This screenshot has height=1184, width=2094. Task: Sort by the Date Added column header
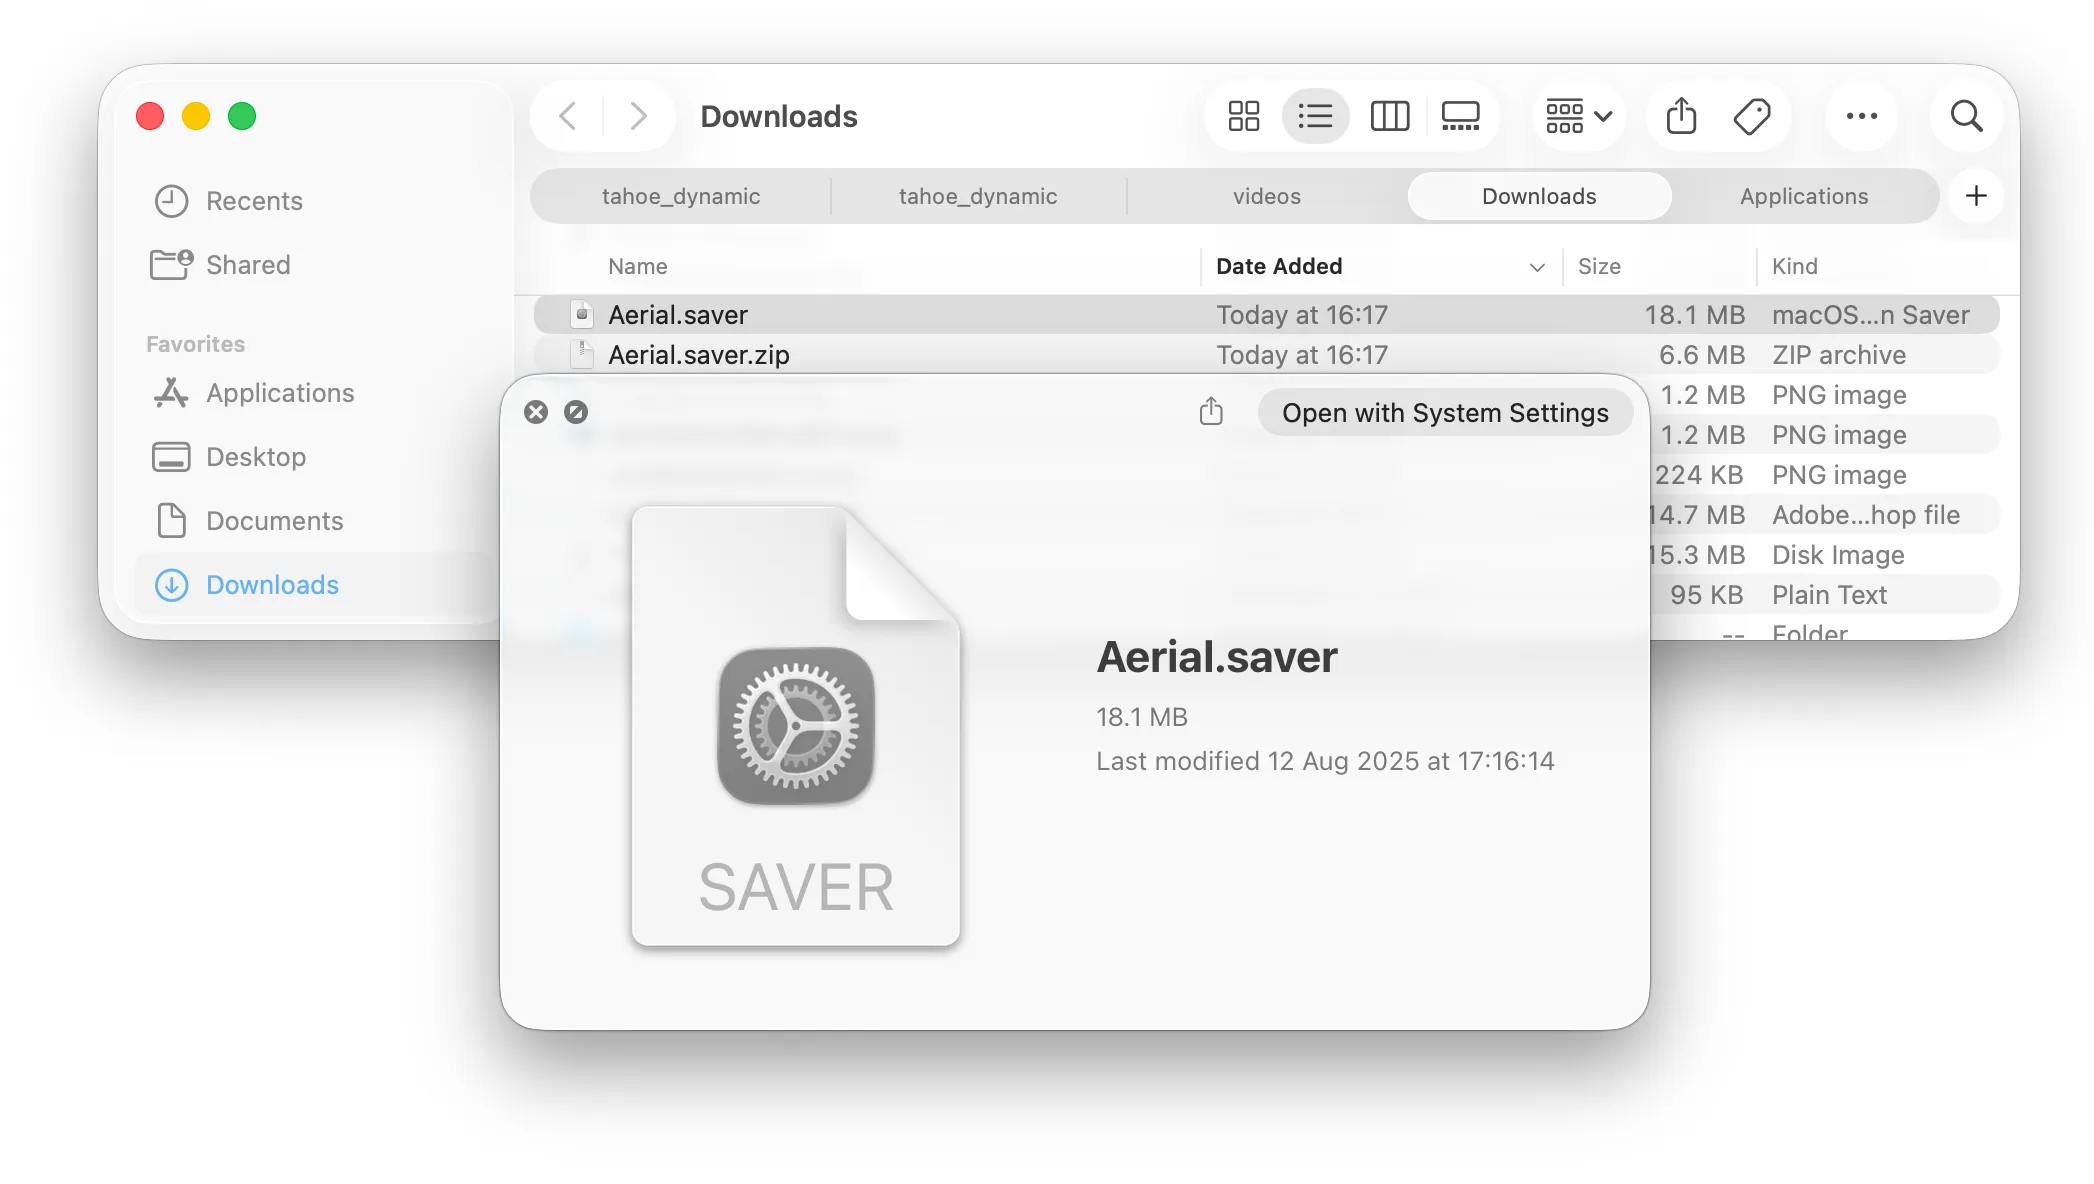[1279, 266]
